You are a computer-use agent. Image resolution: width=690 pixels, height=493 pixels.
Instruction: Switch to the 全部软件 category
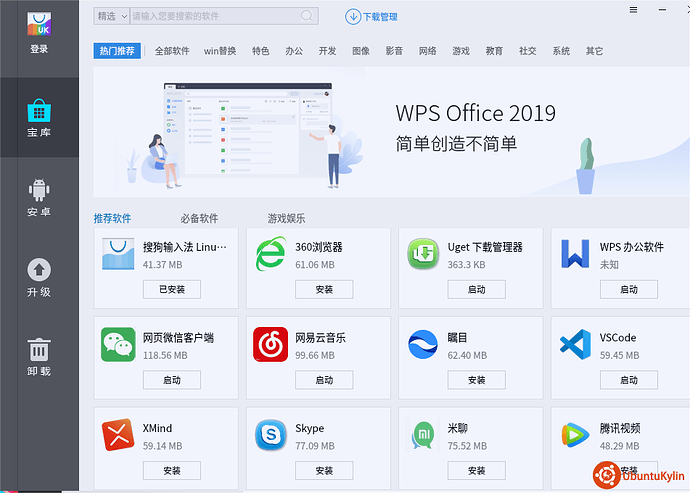pyautogui.click(x=172, y=51)
